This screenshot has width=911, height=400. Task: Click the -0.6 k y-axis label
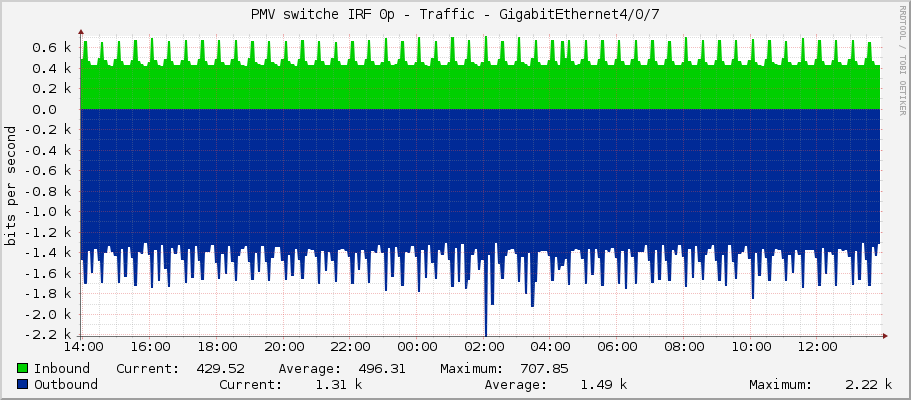(48, 171)
